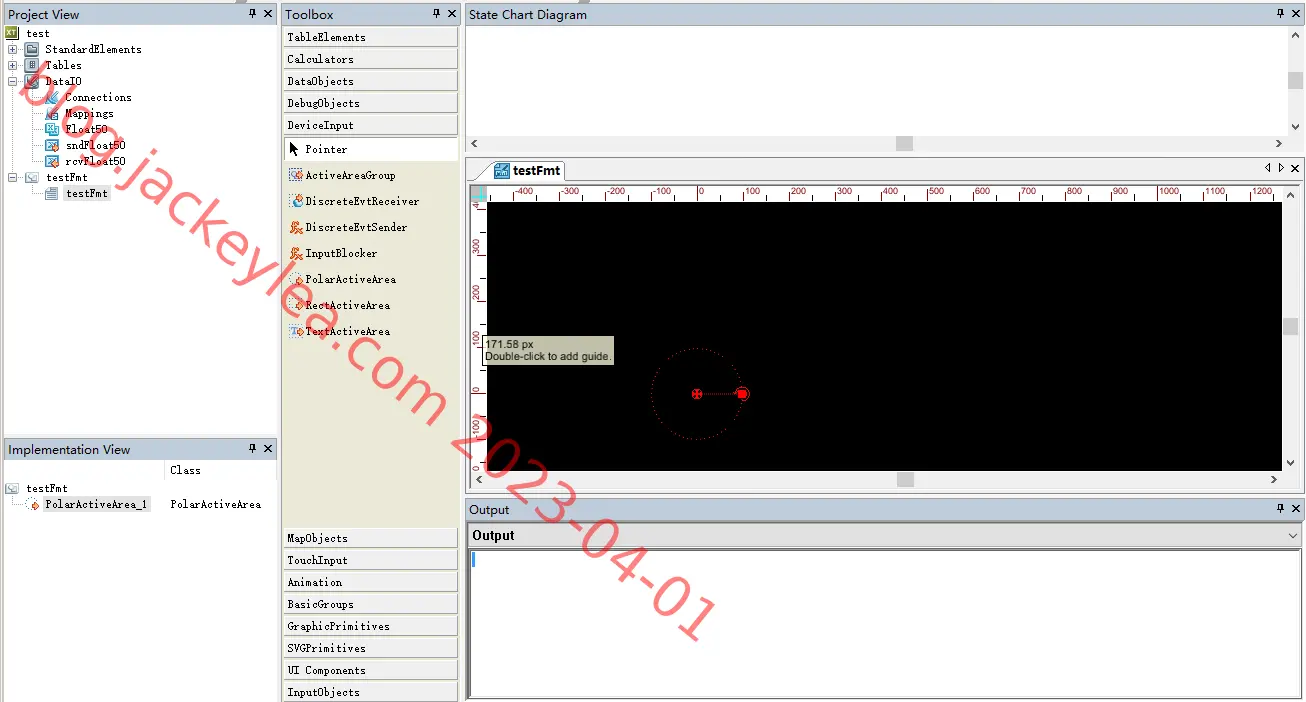
Task: Choose the ActiveAreaGroup toolbox icon
Action: point(296,175)
